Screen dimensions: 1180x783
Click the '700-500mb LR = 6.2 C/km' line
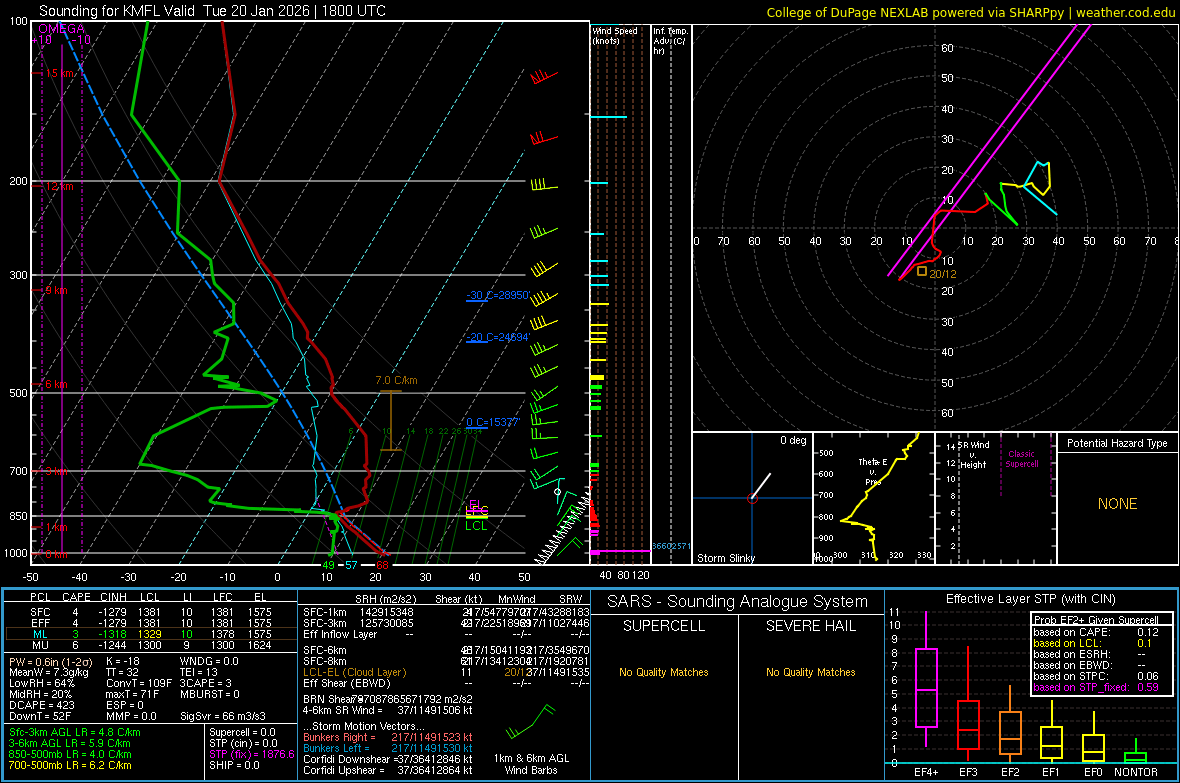pyautogui.click(x=70, y=765)
